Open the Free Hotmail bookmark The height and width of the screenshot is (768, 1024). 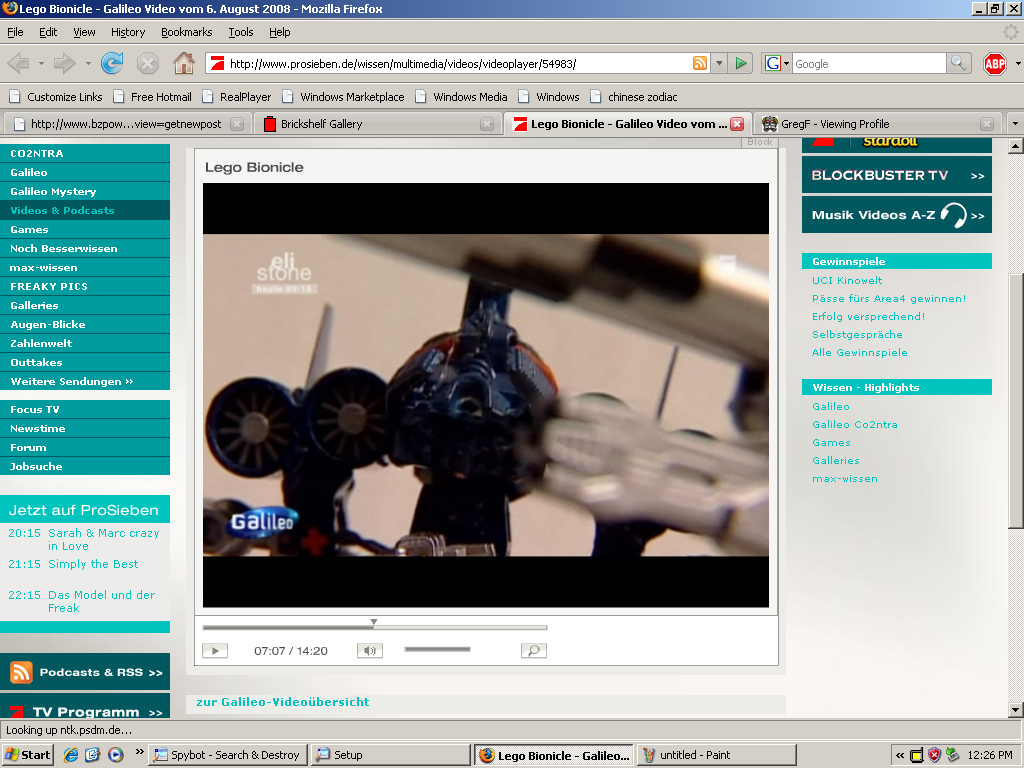coord(153,97)
